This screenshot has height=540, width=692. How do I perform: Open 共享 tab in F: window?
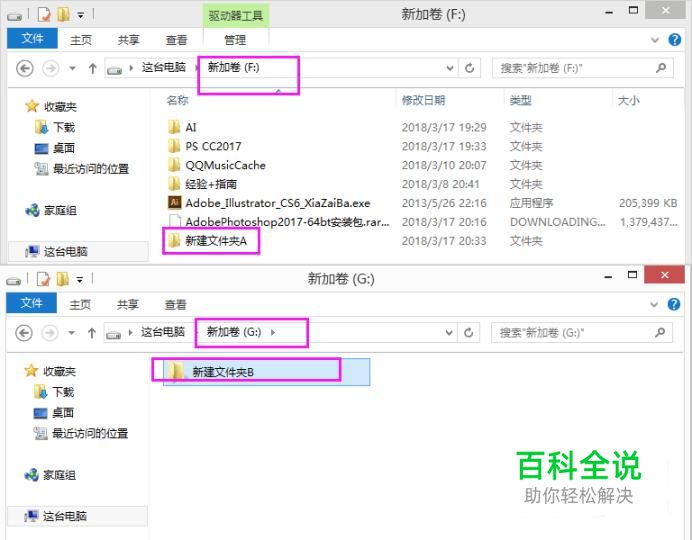tap(128, 40)
